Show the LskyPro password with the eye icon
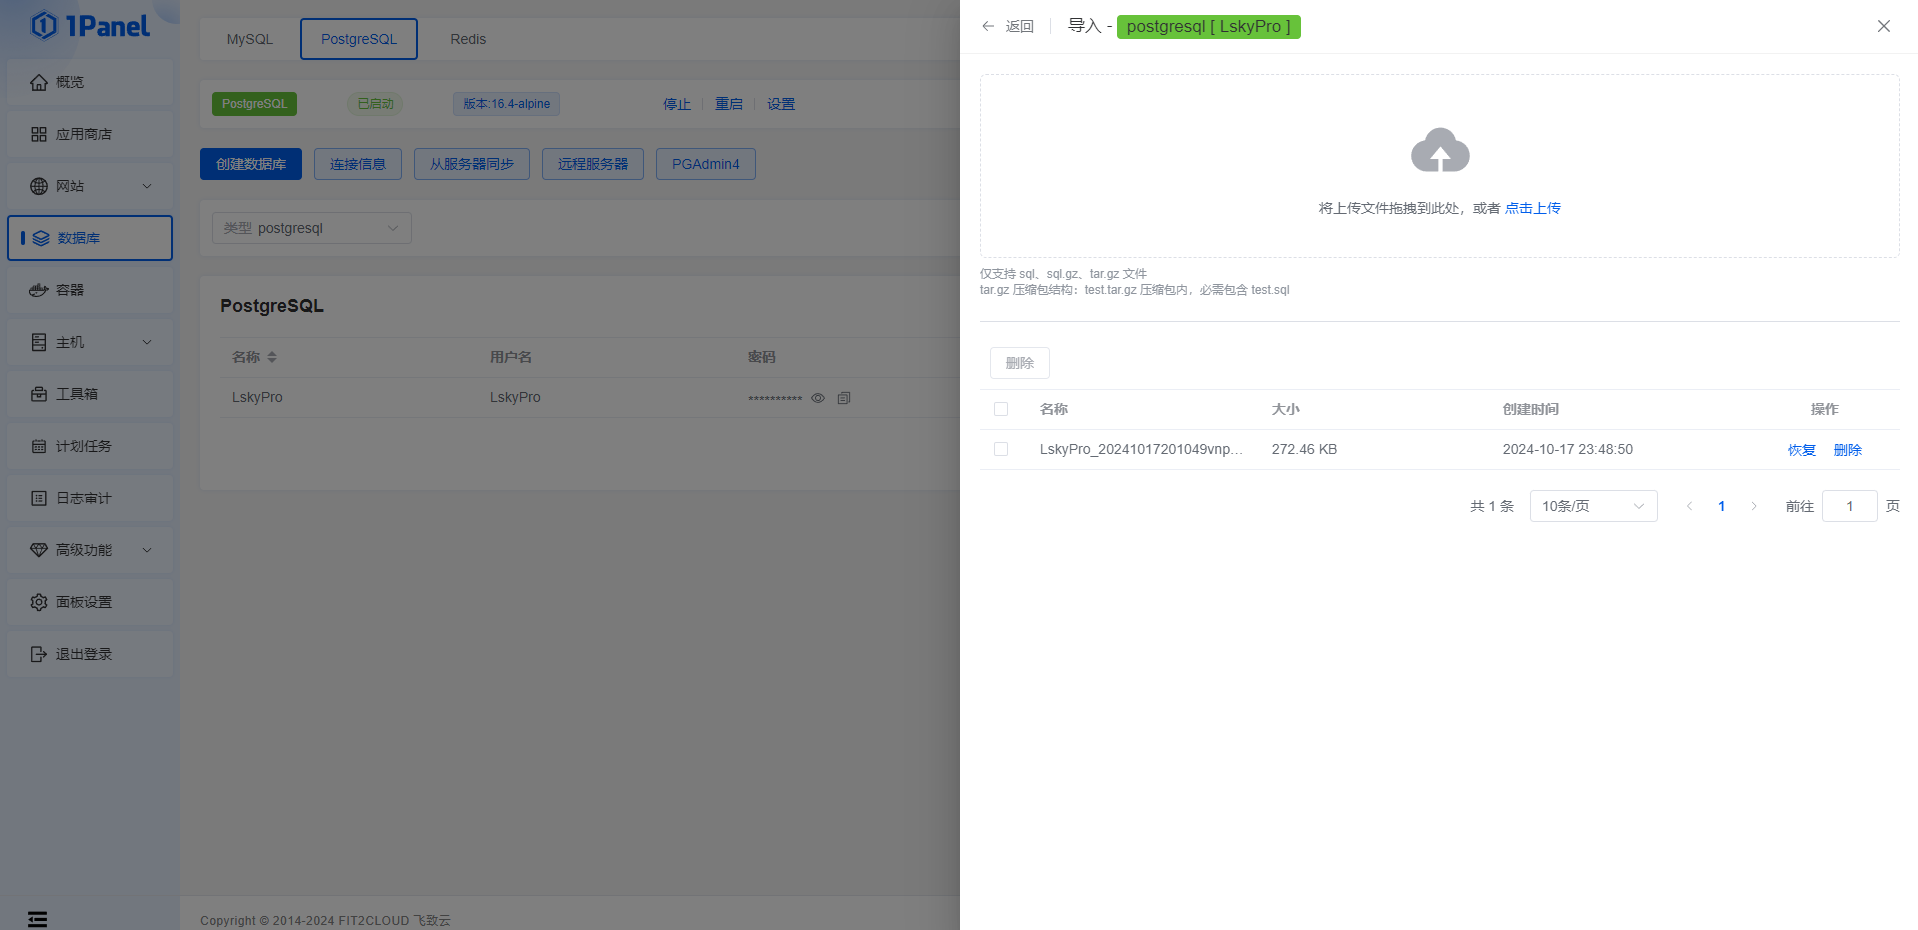 click(x=818, y=398)
